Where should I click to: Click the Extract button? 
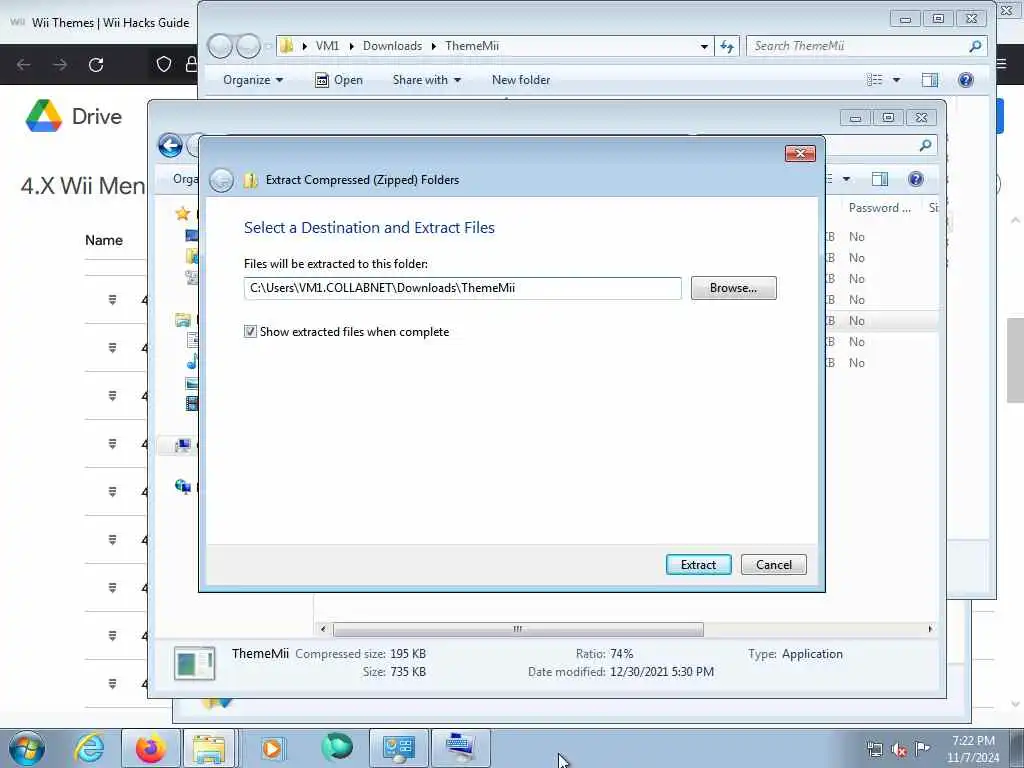point(698,564)
